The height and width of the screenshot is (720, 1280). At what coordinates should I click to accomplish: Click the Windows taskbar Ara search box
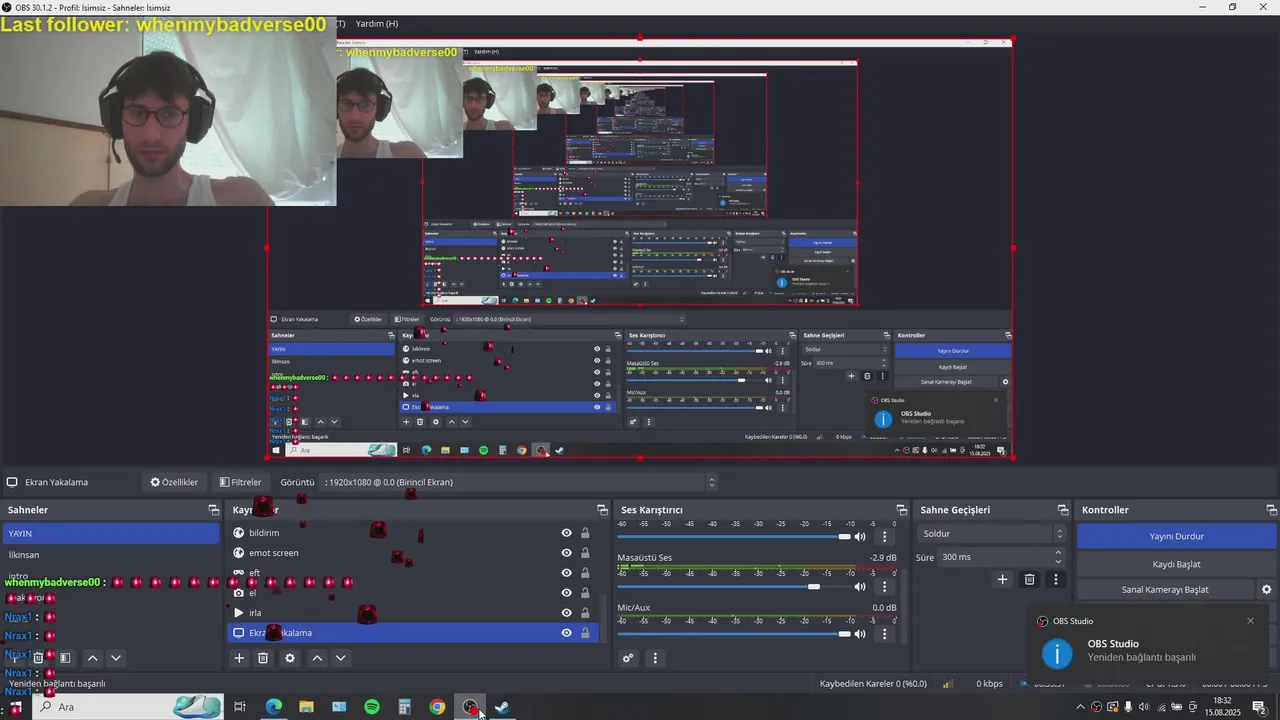point(130,707)
